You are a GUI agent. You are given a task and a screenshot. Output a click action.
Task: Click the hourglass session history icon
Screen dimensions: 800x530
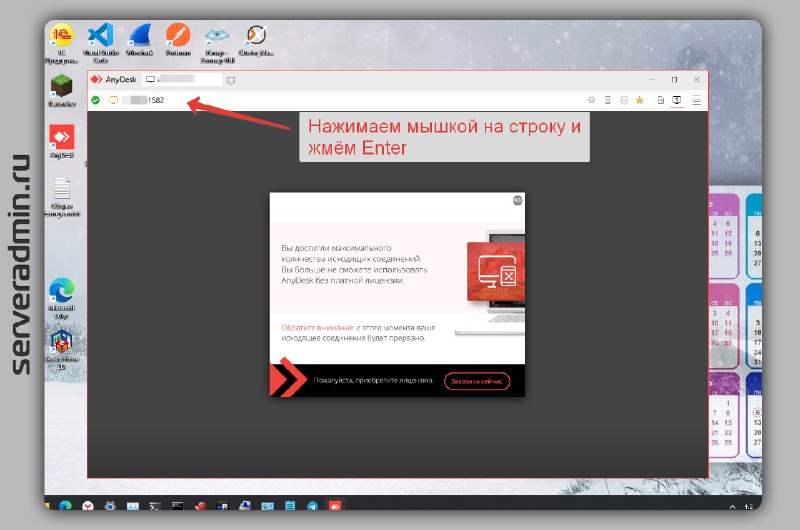pyautogui.click(x=608, y=100)
